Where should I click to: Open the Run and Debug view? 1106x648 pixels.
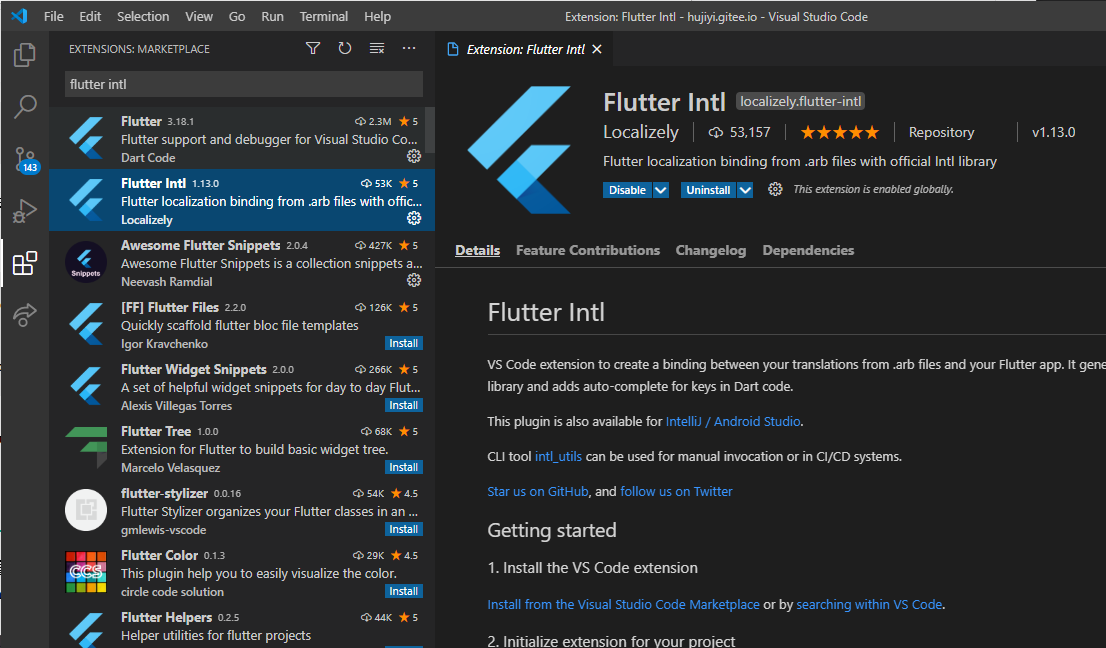[x=25, y=211]
